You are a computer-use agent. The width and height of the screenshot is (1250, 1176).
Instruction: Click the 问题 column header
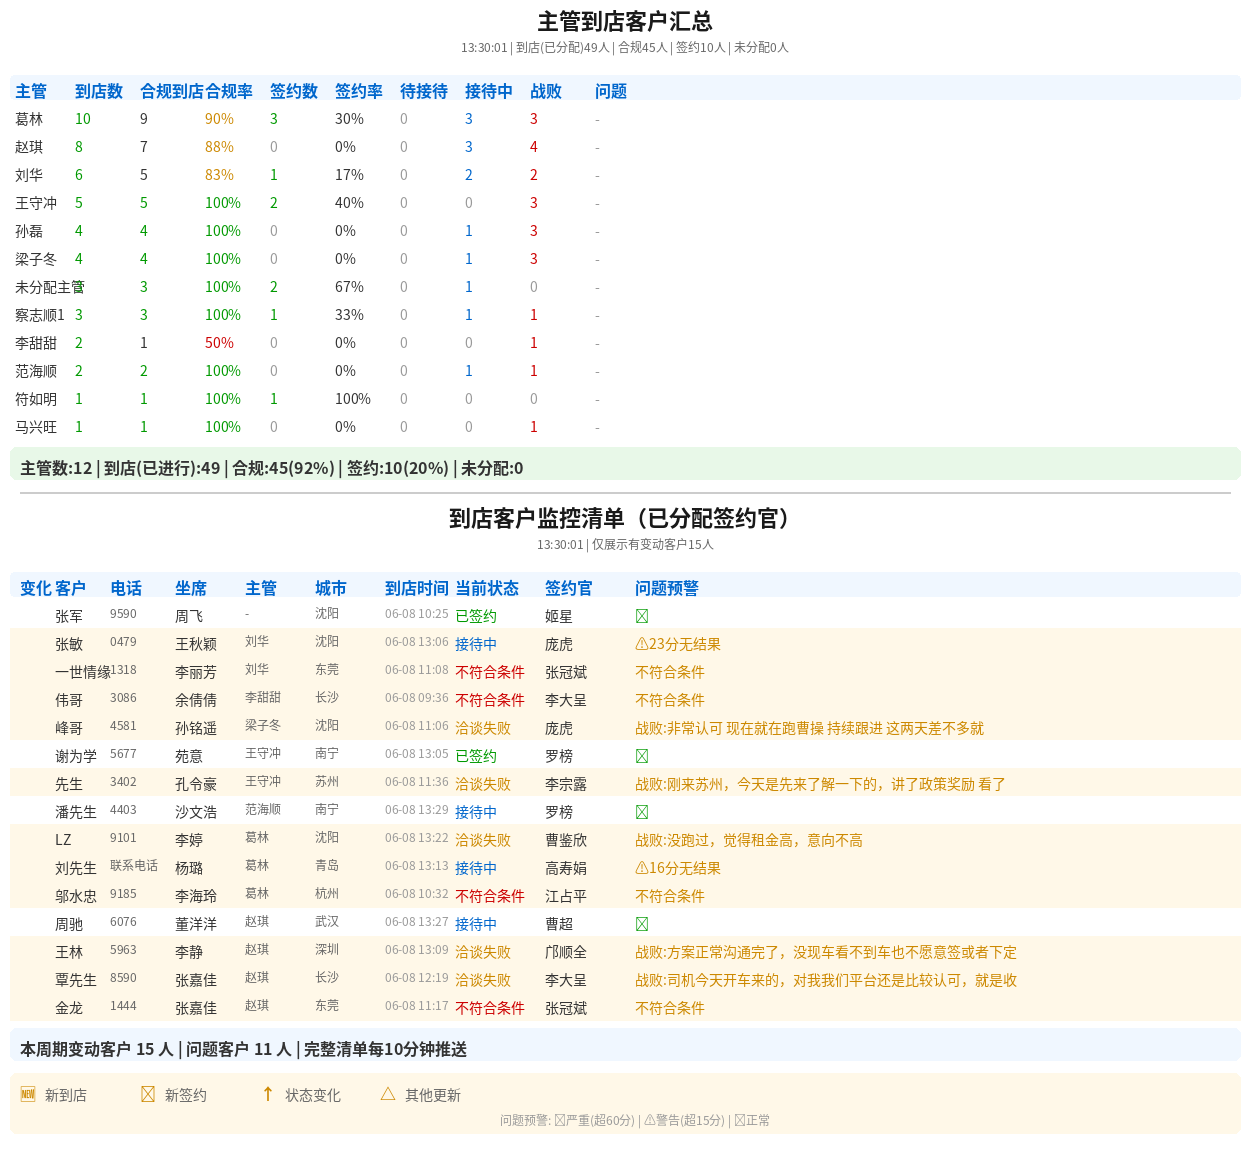[611, 91]
